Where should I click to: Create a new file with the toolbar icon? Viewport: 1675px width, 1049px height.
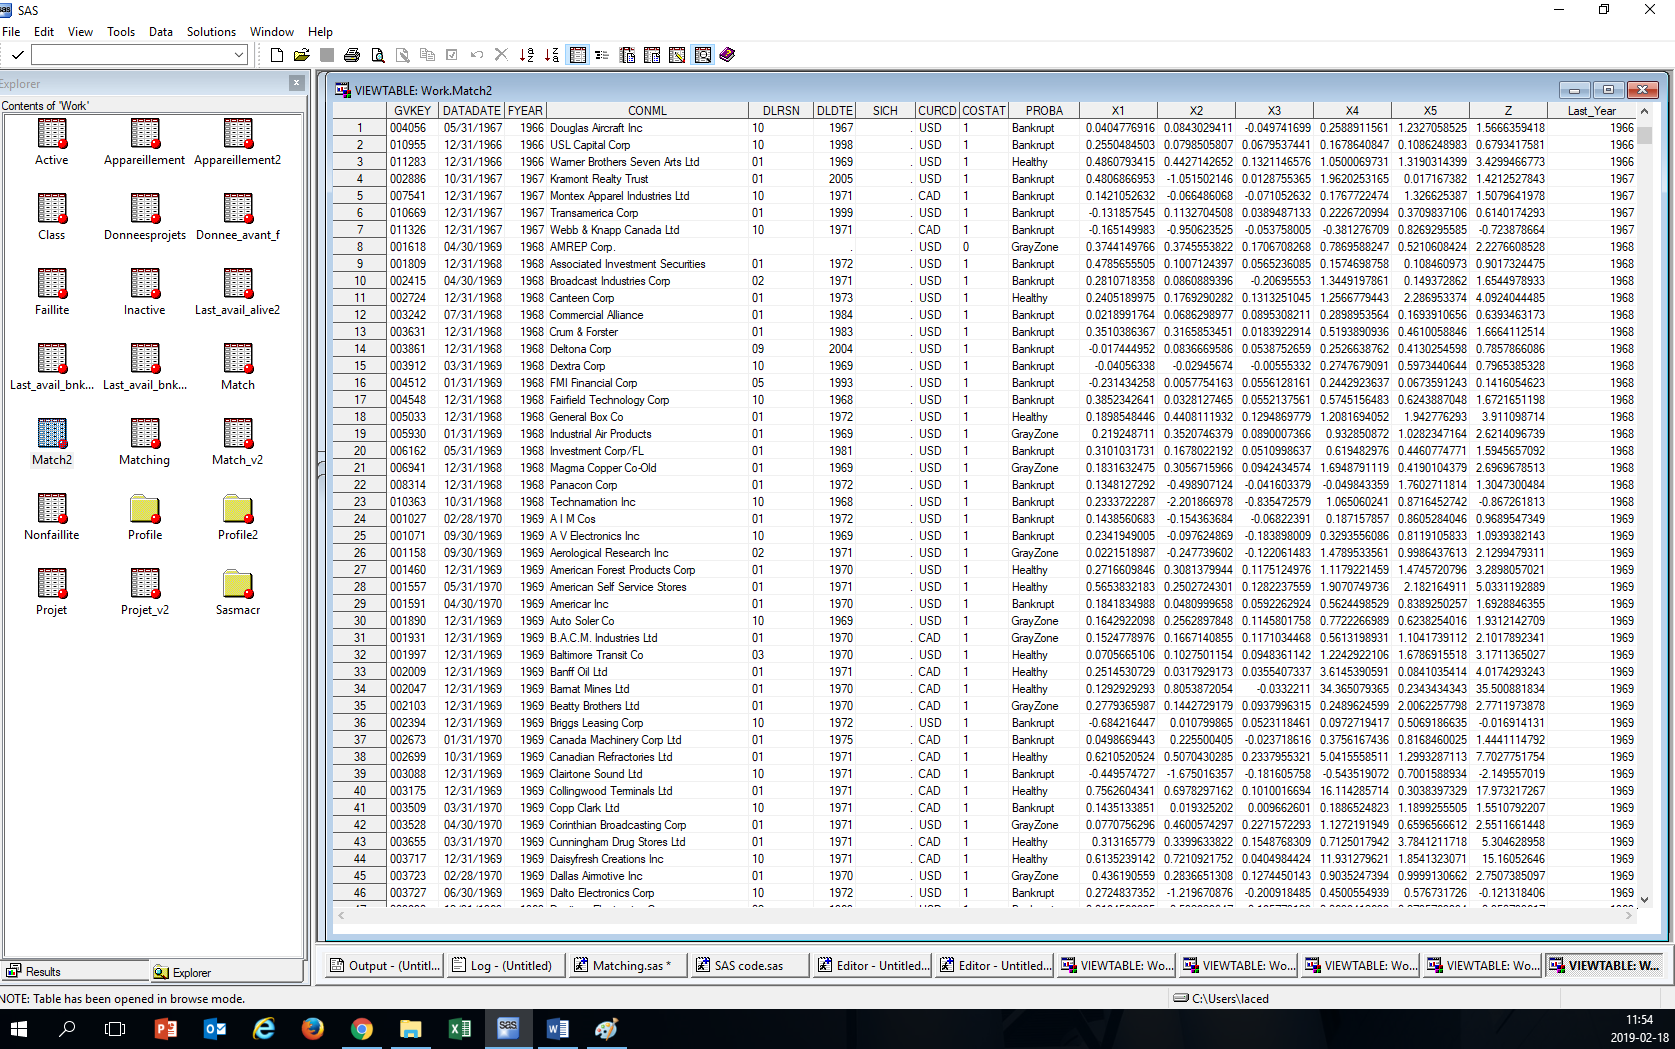click(277, 55)
